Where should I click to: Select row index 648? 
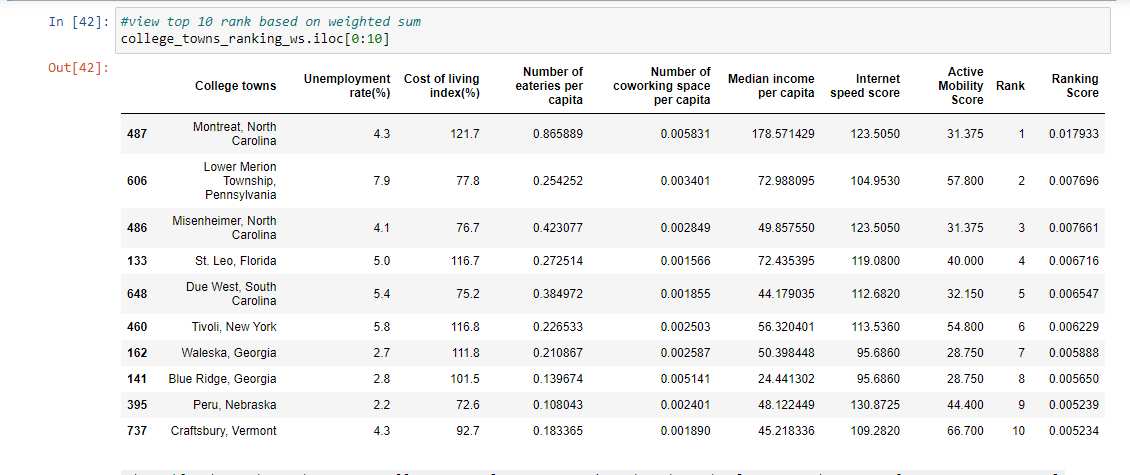pyautogui.click(x=137, y=293)
